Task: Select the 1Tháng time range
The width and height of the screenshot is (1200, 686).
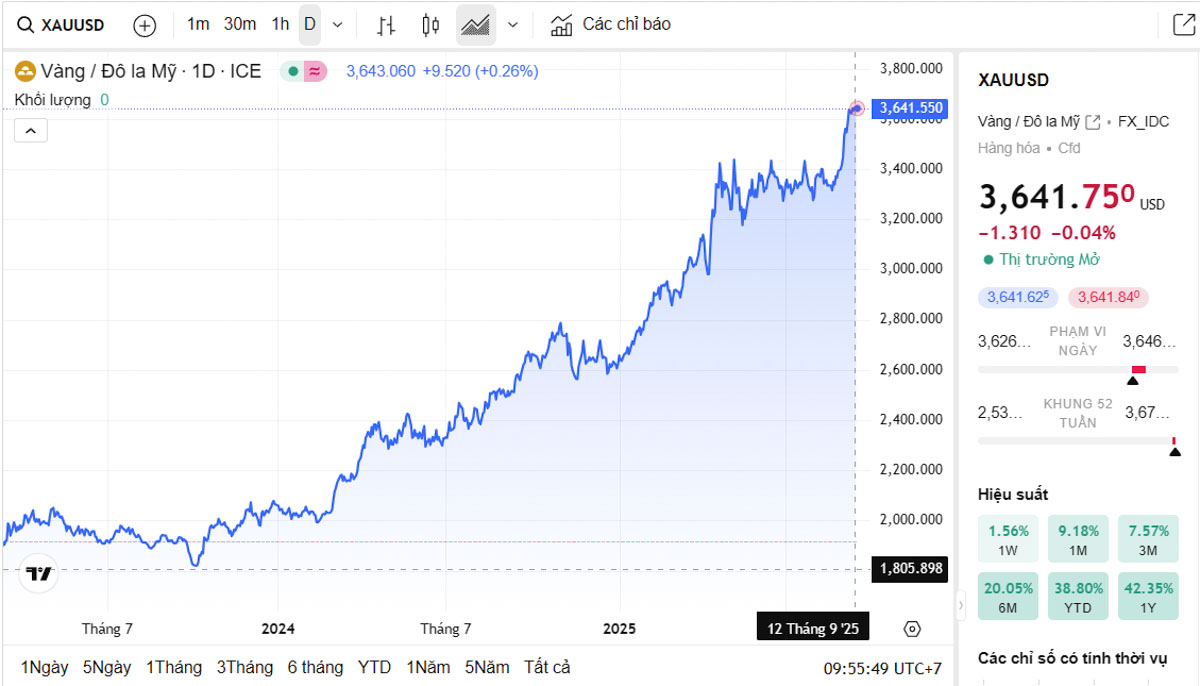Action: (174, 667)
